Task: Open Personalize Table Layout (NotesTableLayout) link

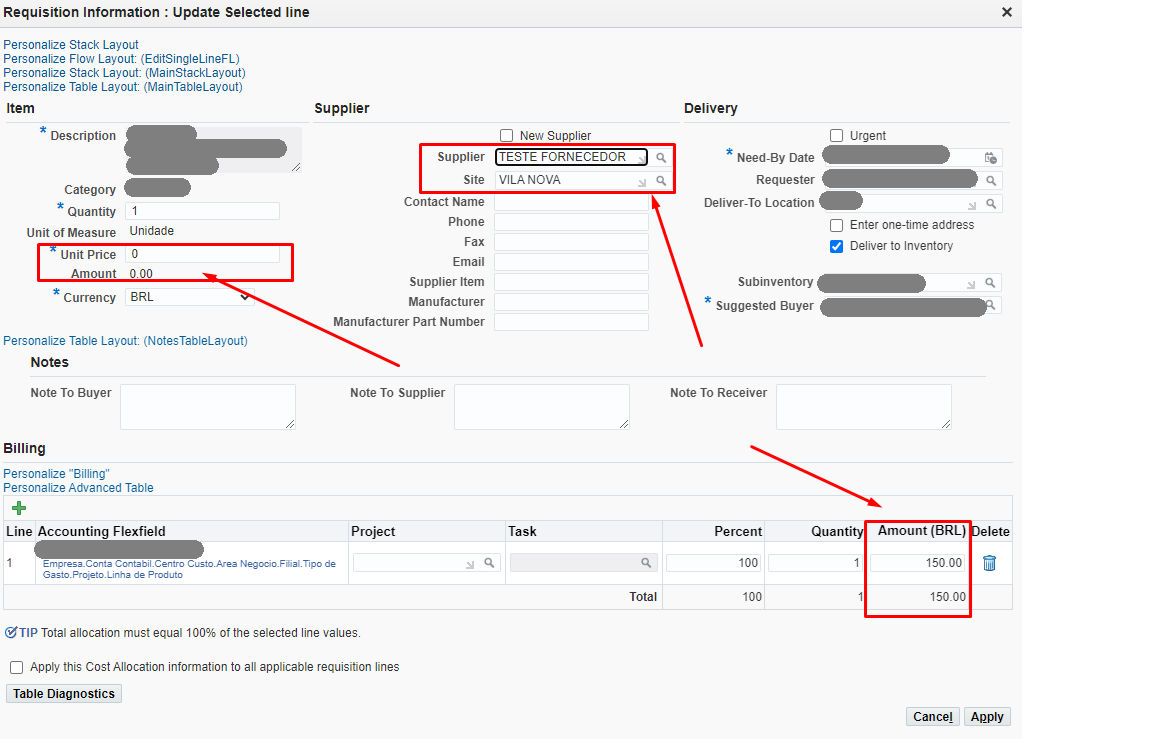Action: coord(125,341)
